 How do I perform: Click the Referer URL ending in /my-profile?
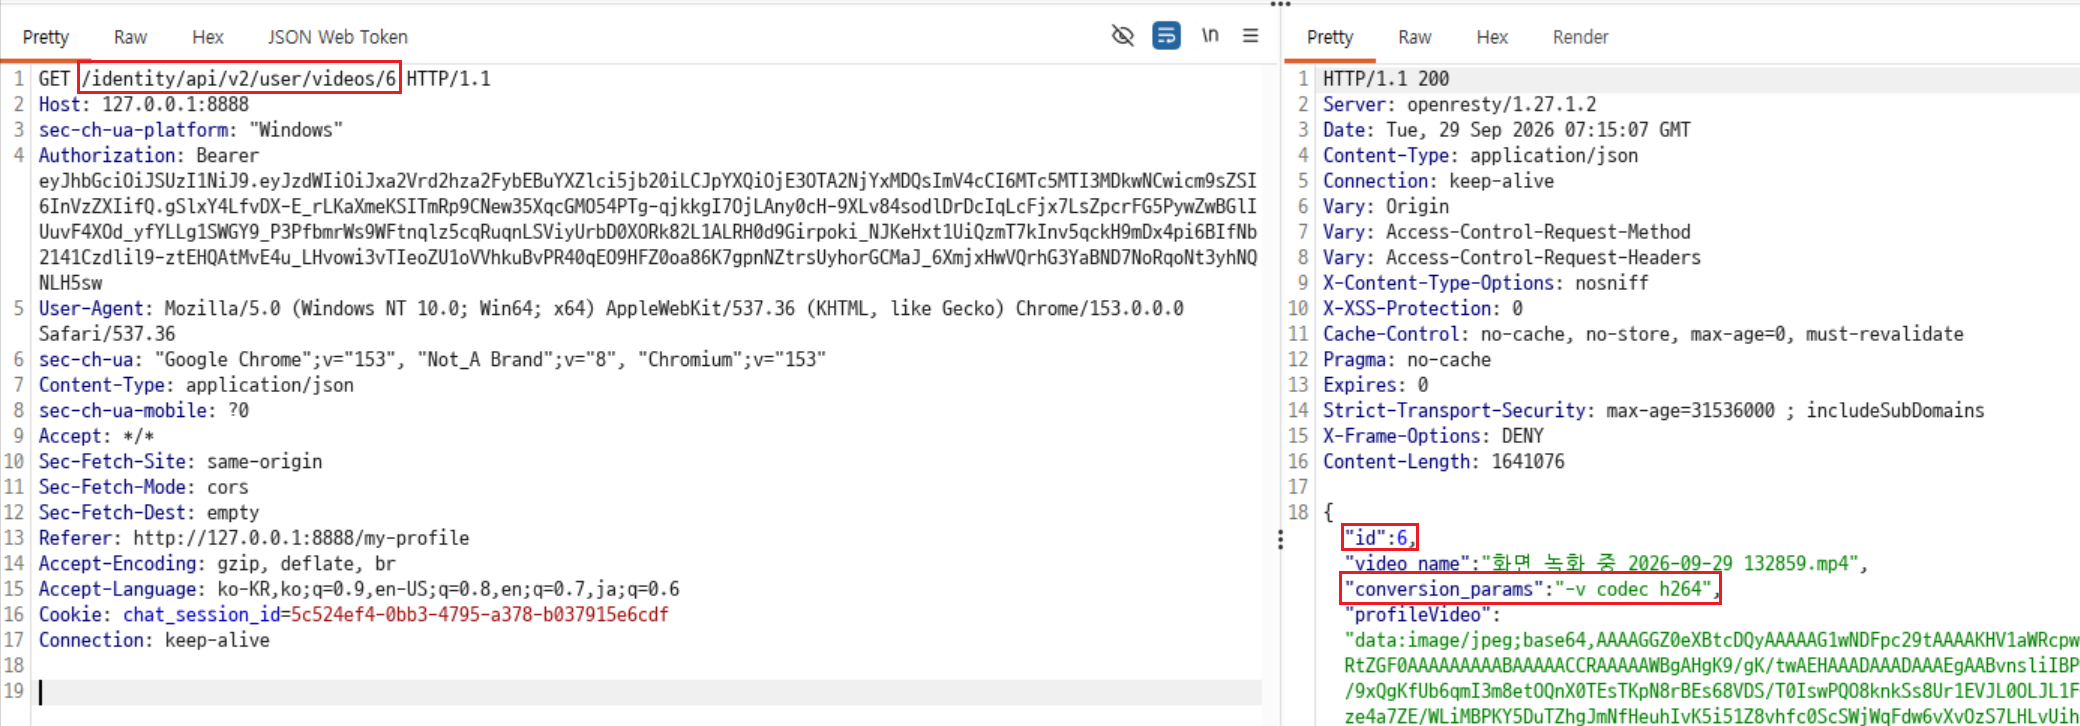tap(301, 538)
